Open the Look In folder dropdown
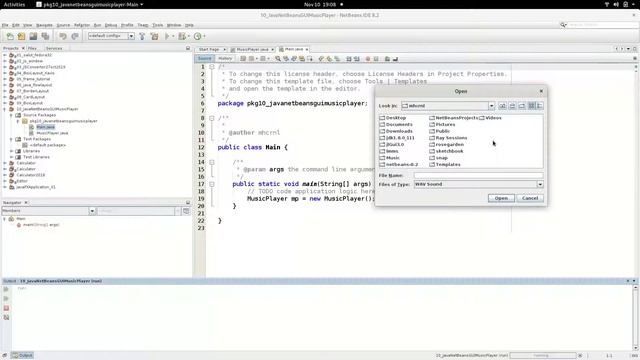 pos(491,106)
